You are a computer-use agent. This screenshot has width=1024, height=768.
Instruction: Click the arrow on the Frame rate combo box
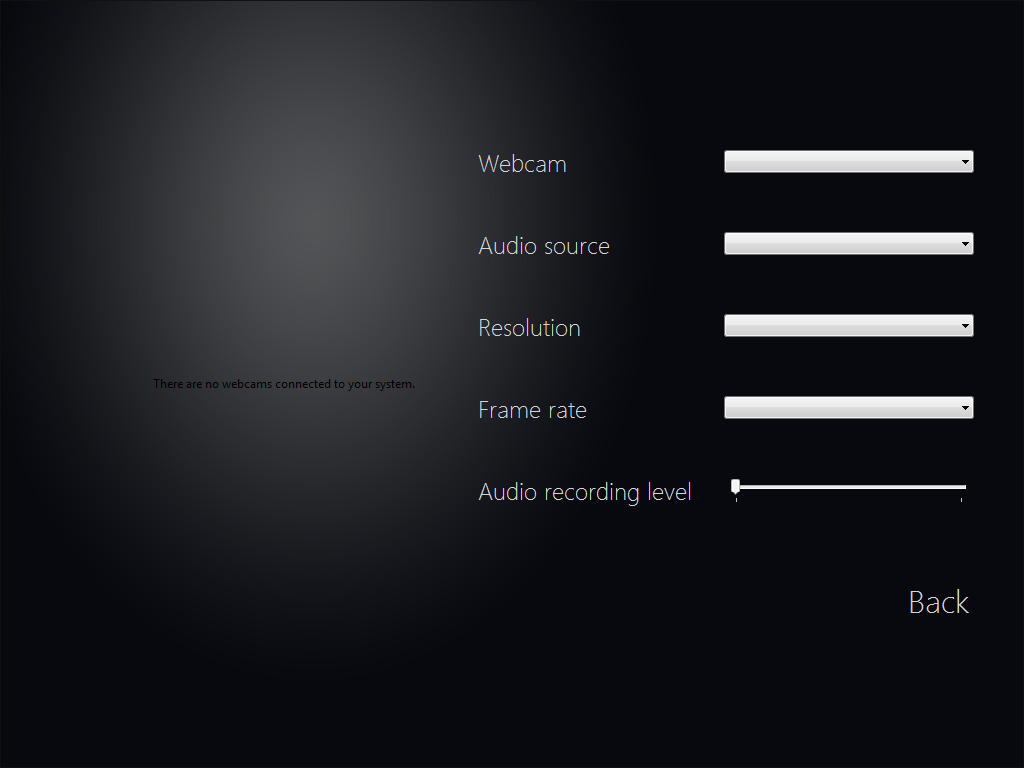pos(965,408)
